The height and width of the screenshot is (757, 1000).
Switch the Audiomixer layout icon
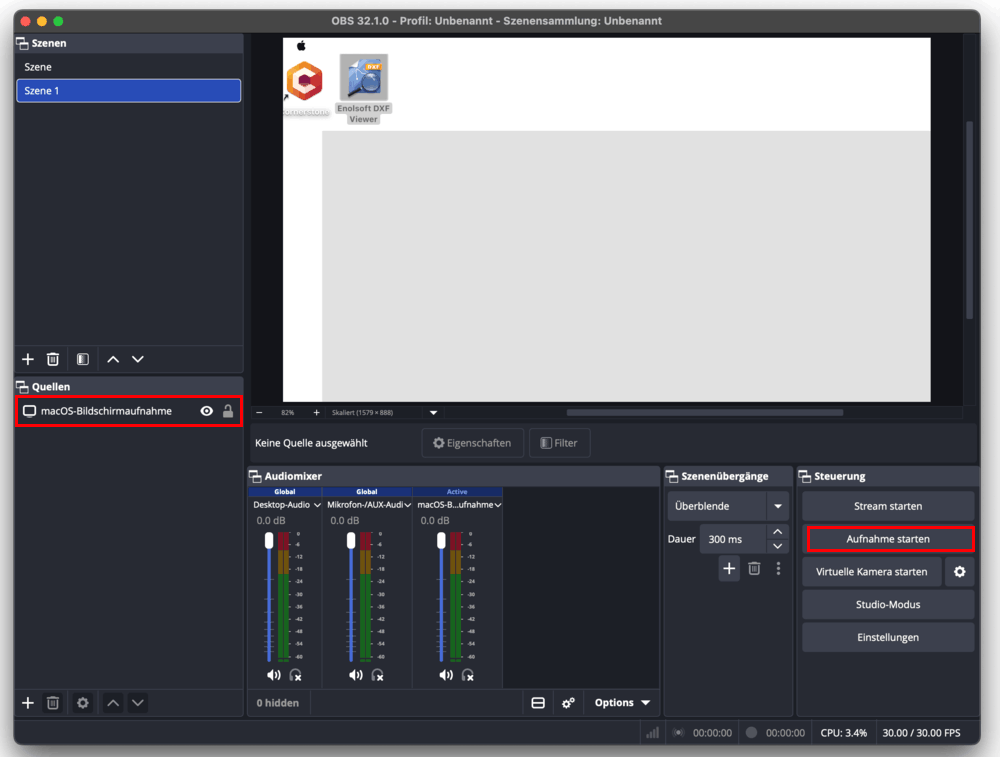point(538,703)
